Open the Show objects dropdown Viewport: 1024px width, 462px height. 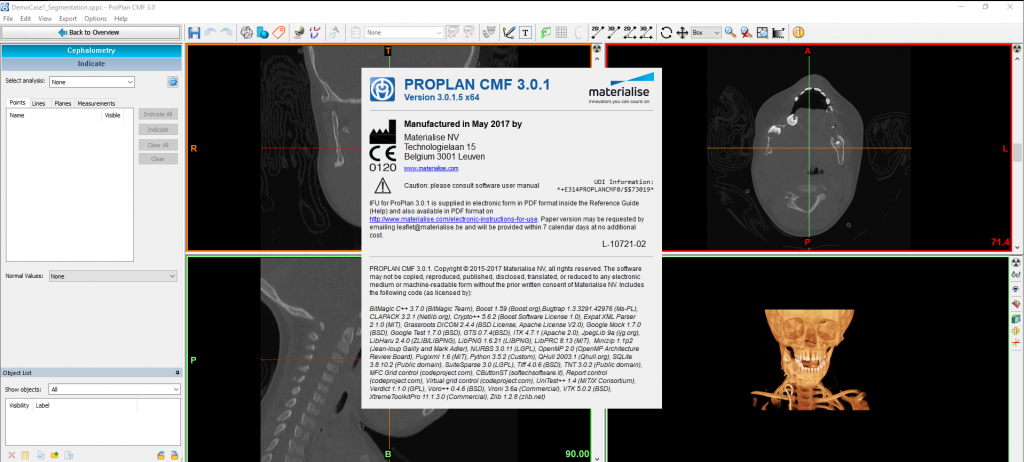113,389
